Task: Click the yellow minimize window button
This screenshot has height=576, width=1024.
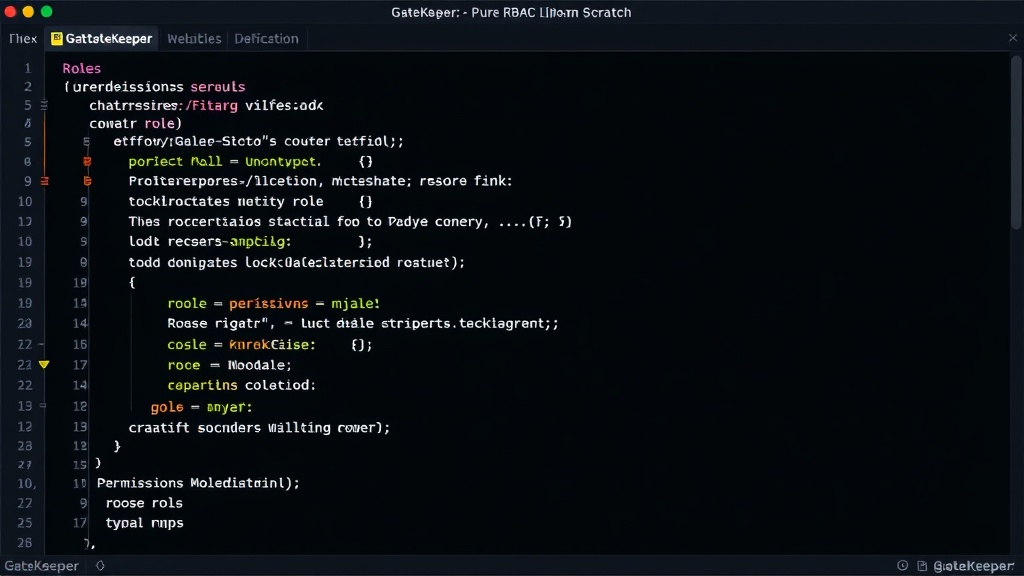Action: pyautogui.click(x=28, y=12)
